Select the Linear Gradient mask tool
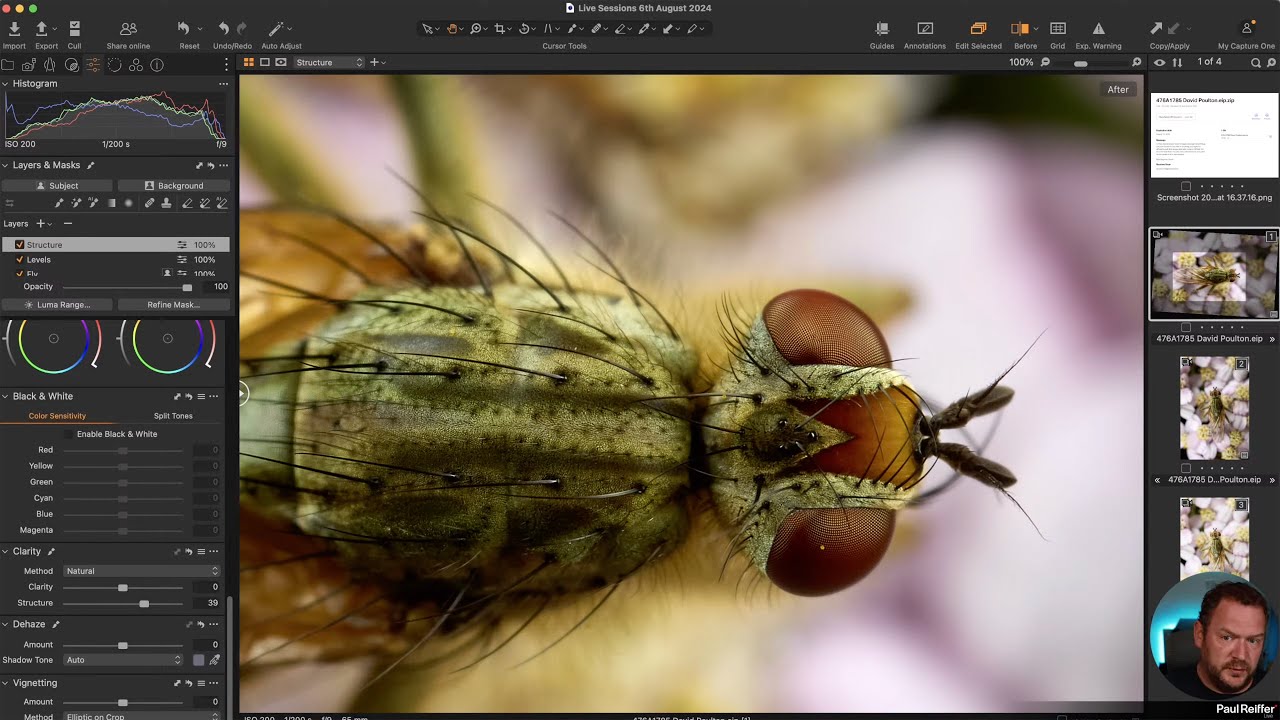The height and width of the screenshot is (720, 1280). pos(111,203)
